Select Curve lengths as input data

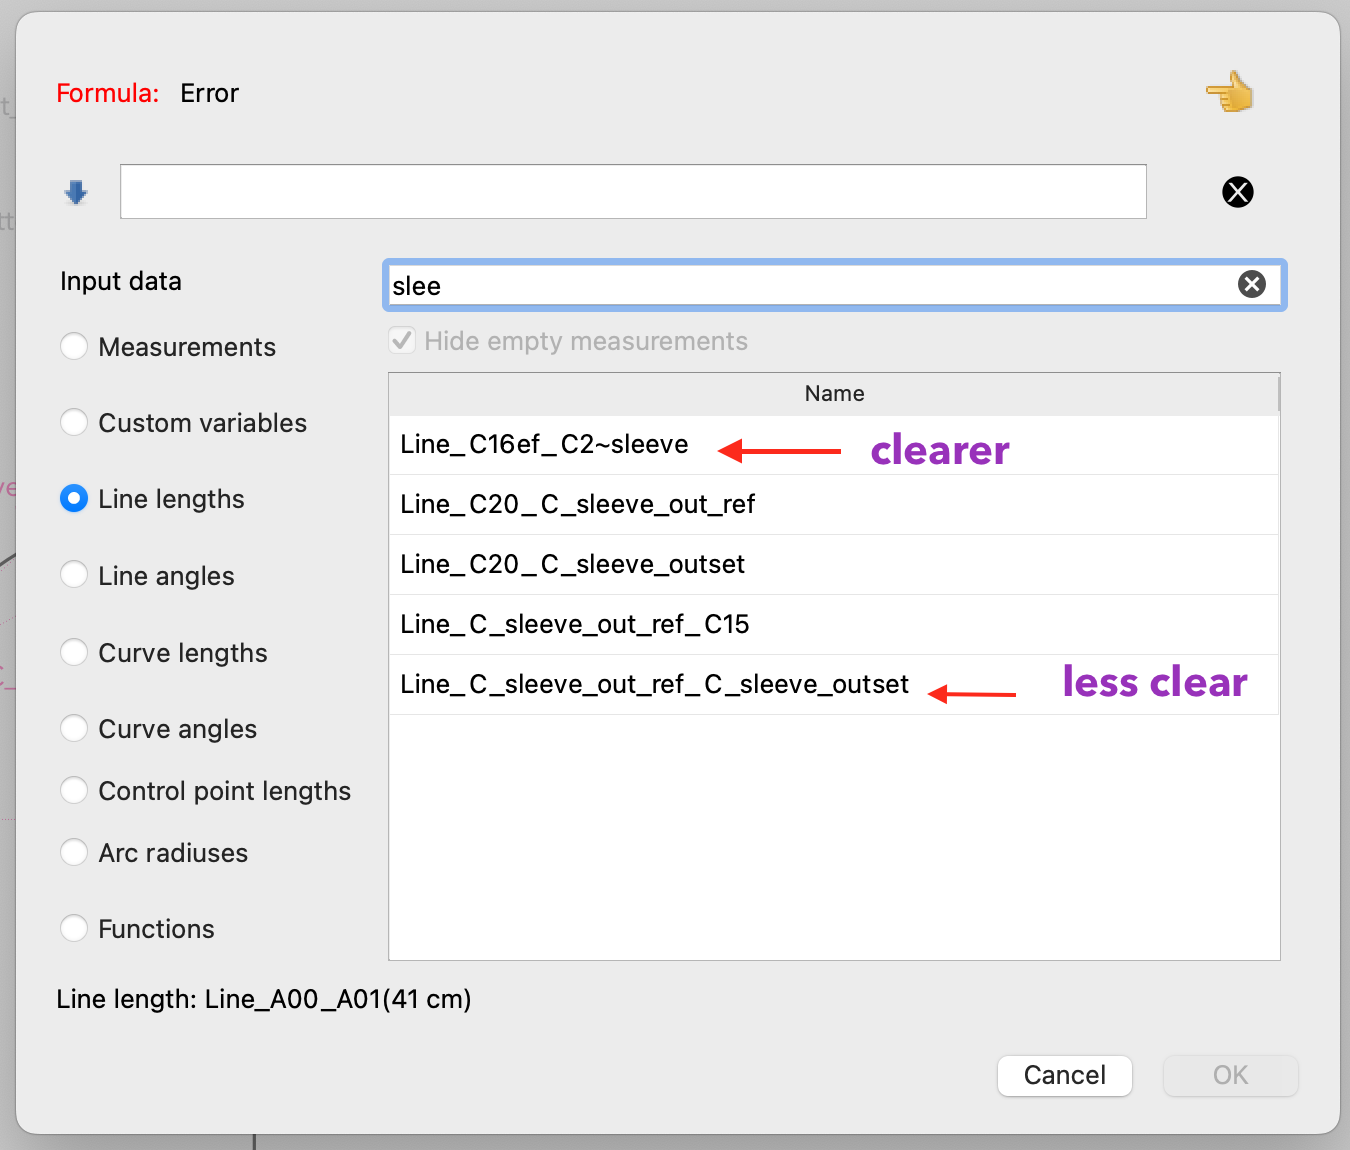(74, 652)
